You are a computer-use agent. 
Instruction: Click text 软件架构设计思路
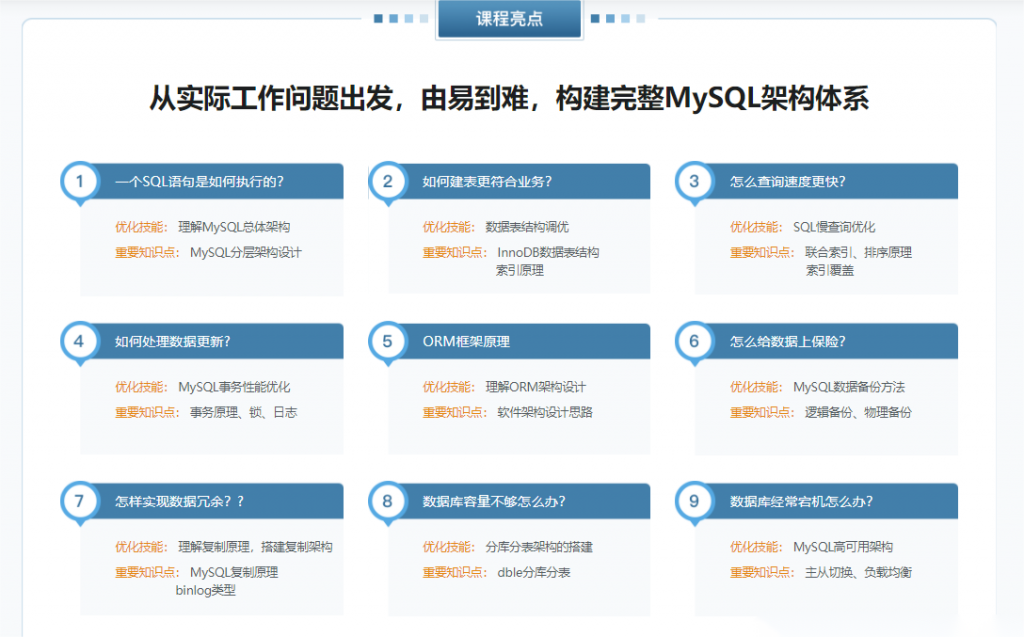[545, 412]
